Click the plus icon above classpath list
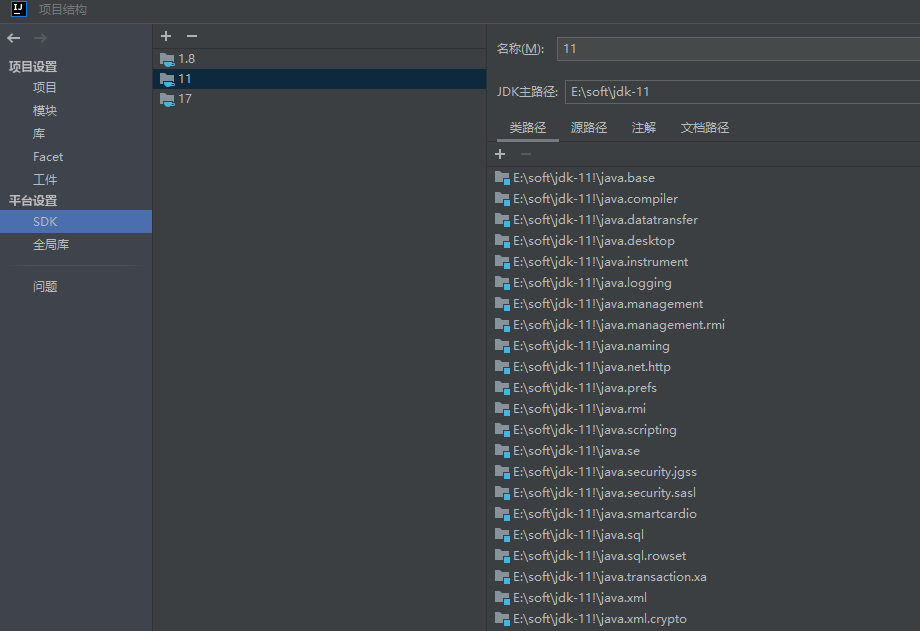920x631 pixels. [x=500, y=154]
